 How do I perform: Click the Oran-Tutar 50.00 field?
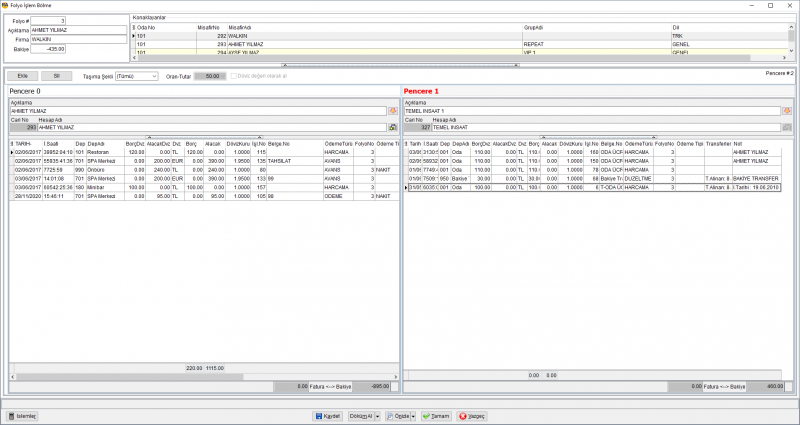210,76
